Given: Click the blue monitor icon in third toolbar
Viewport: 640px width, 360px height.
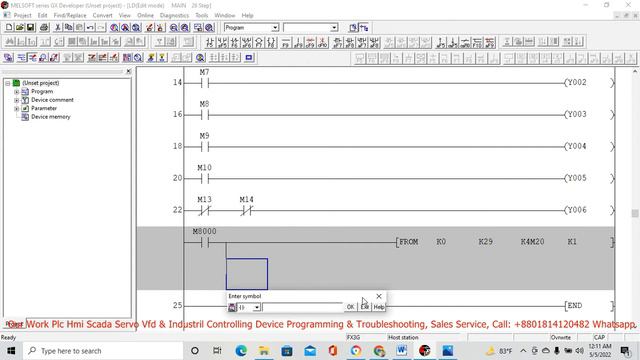Looking at the screenshot, I should point(249,58).
